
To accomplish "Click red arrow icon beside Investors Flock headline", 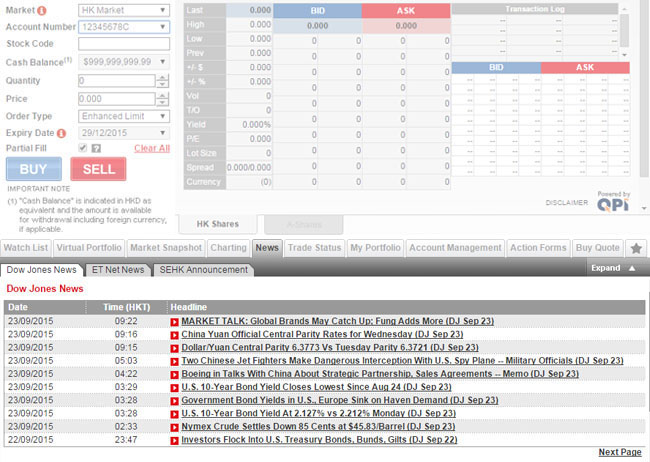I will (174, 440).
